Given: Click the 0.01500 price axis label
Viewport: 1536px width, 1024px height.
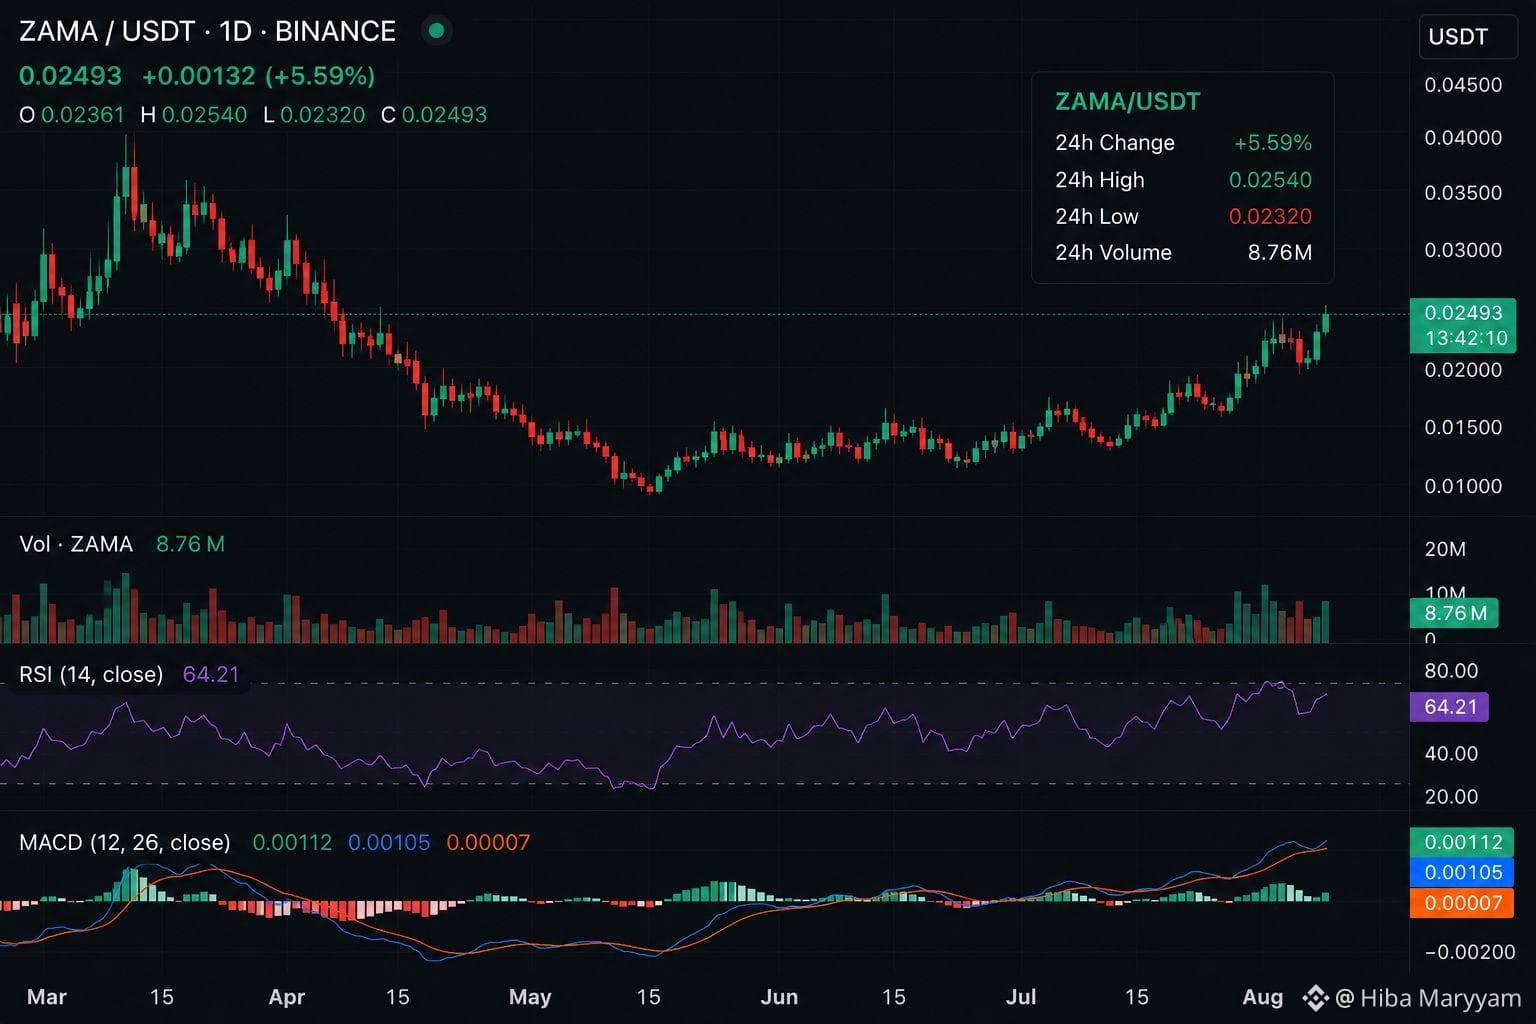Looking at the screenshot, I should (1463, 427).
